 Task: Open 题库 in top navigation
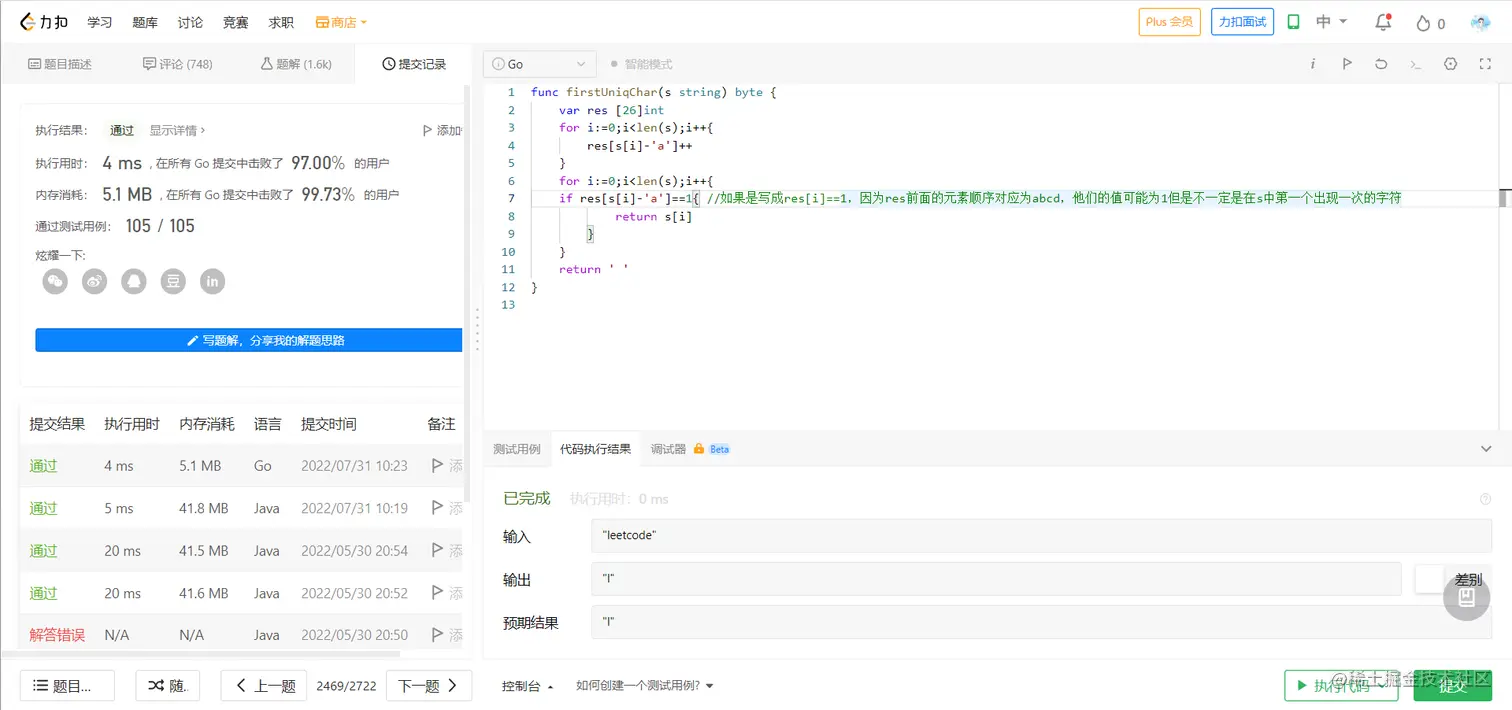[145, 22]
